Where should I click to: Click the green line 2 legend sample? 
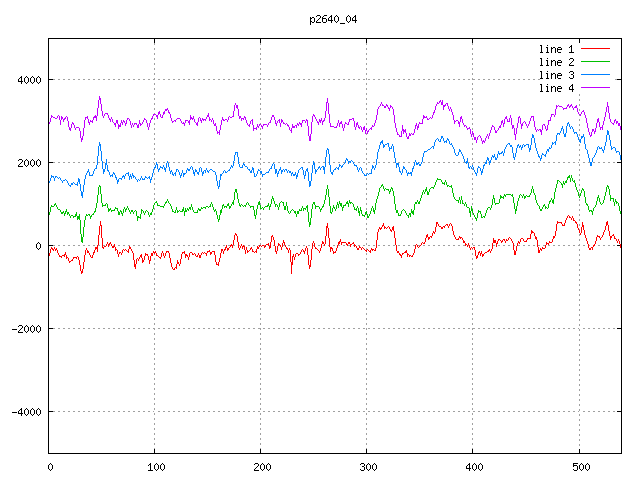coord(596,62)
